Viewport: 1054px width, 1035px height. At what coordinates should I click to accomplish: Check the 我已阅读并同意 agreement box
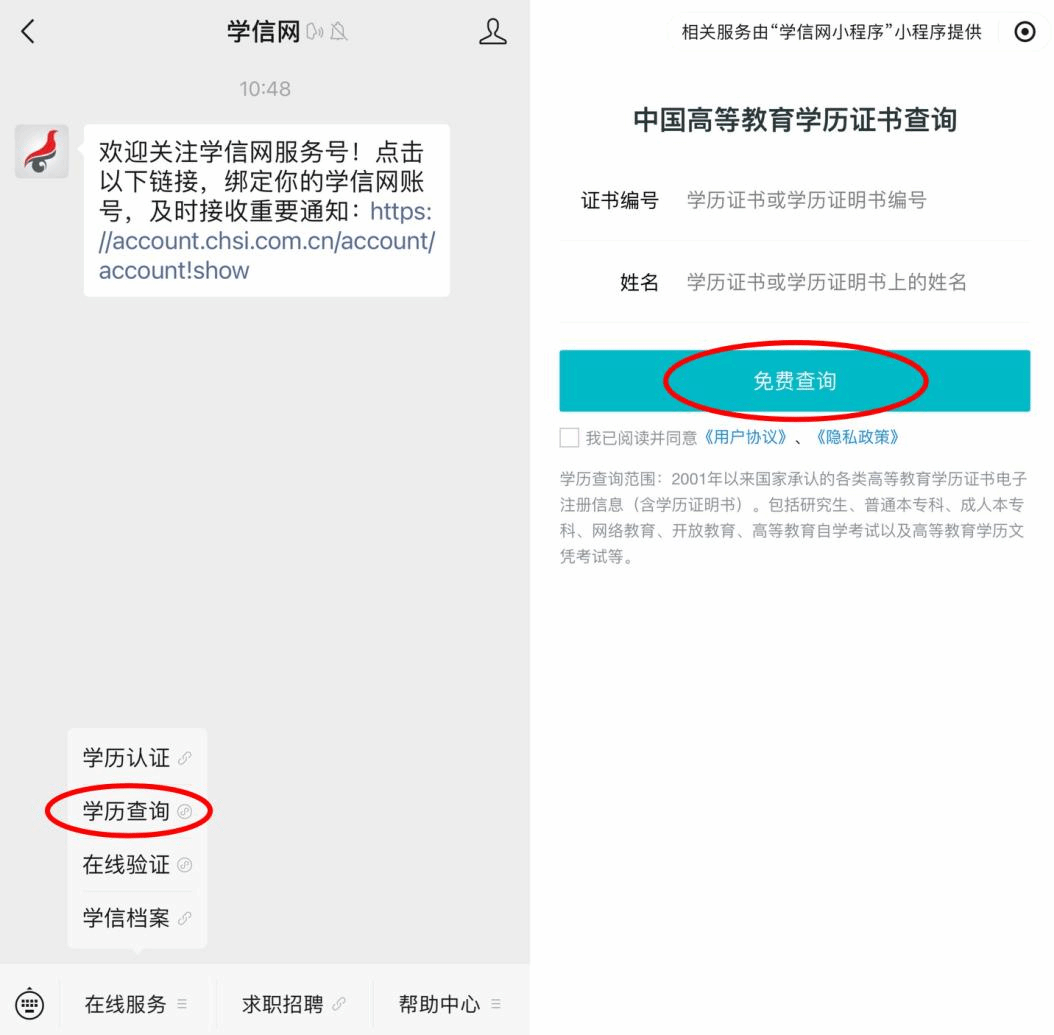point(569,438)
